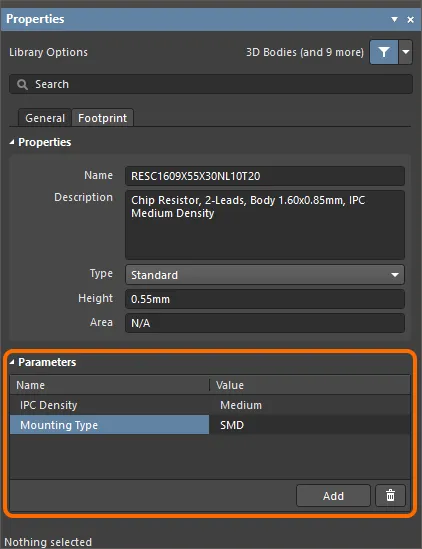Viewport: 422px width, 549px height.
Task: Close the Properties panel
Action: (410, 20)
